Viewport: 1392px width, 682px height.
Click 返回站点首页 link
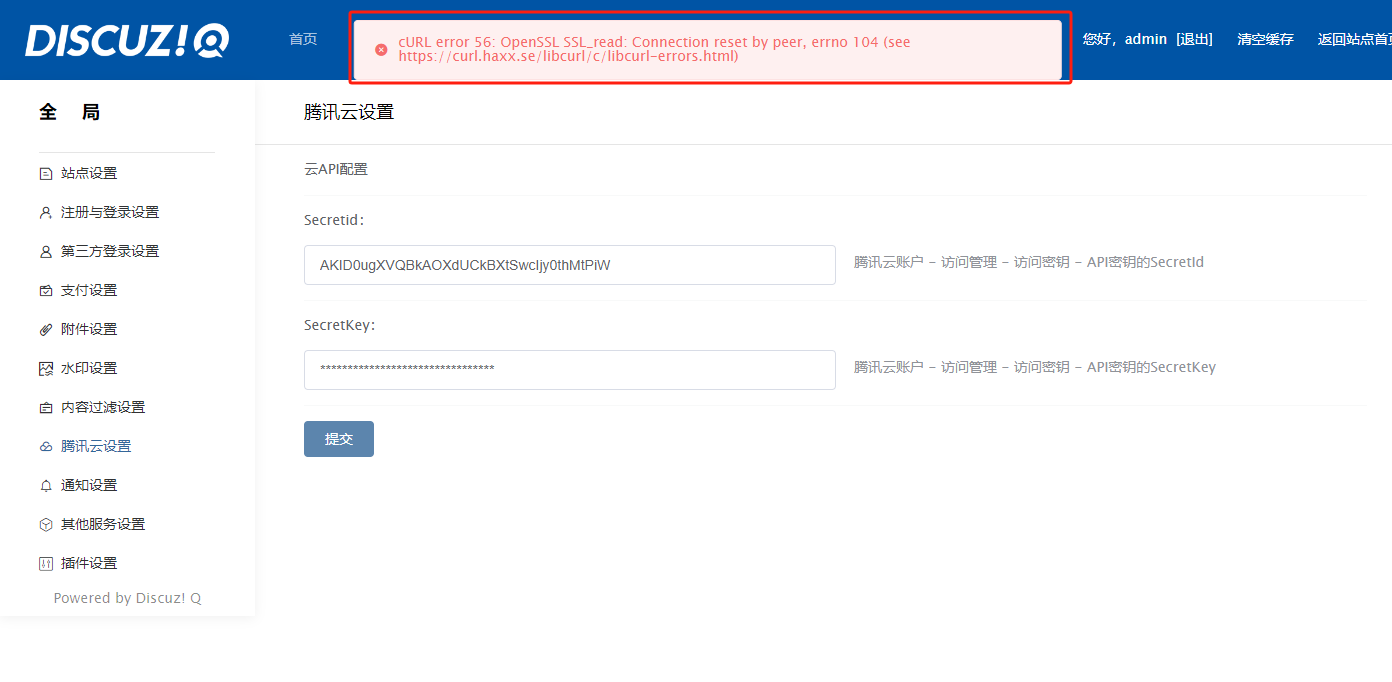click(x=1355, y=39)
